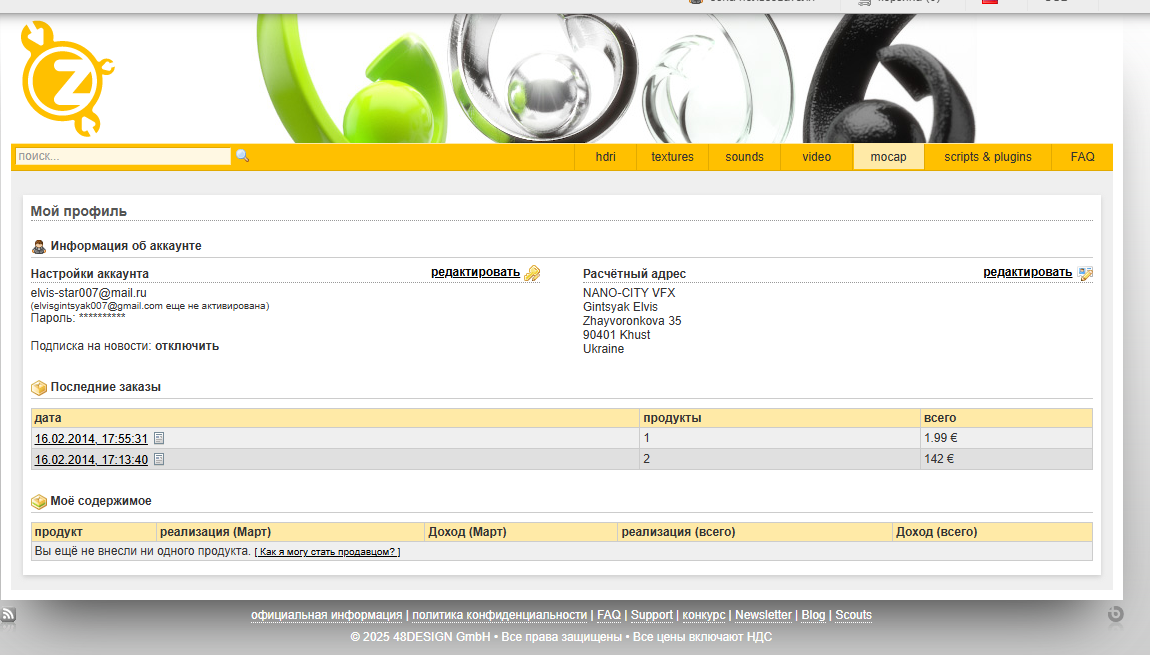The width and height of the screenshot is (1150, 655).
Task: Click the magnifier search icon
Action: pyautogui.click(x=242, y=156)
